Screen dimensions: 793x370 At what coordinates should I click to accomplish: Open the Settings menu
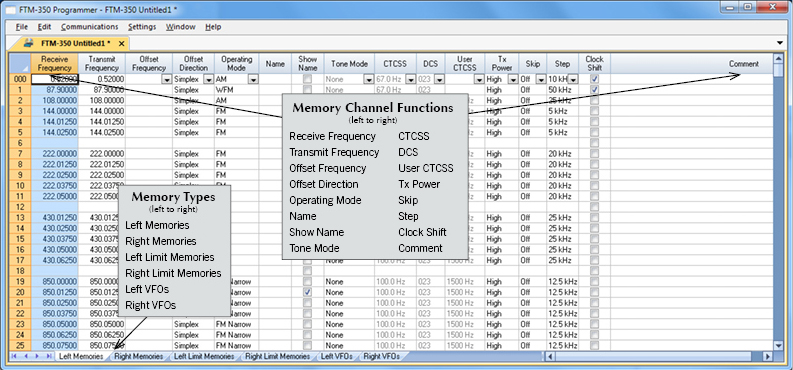(142, 27)
